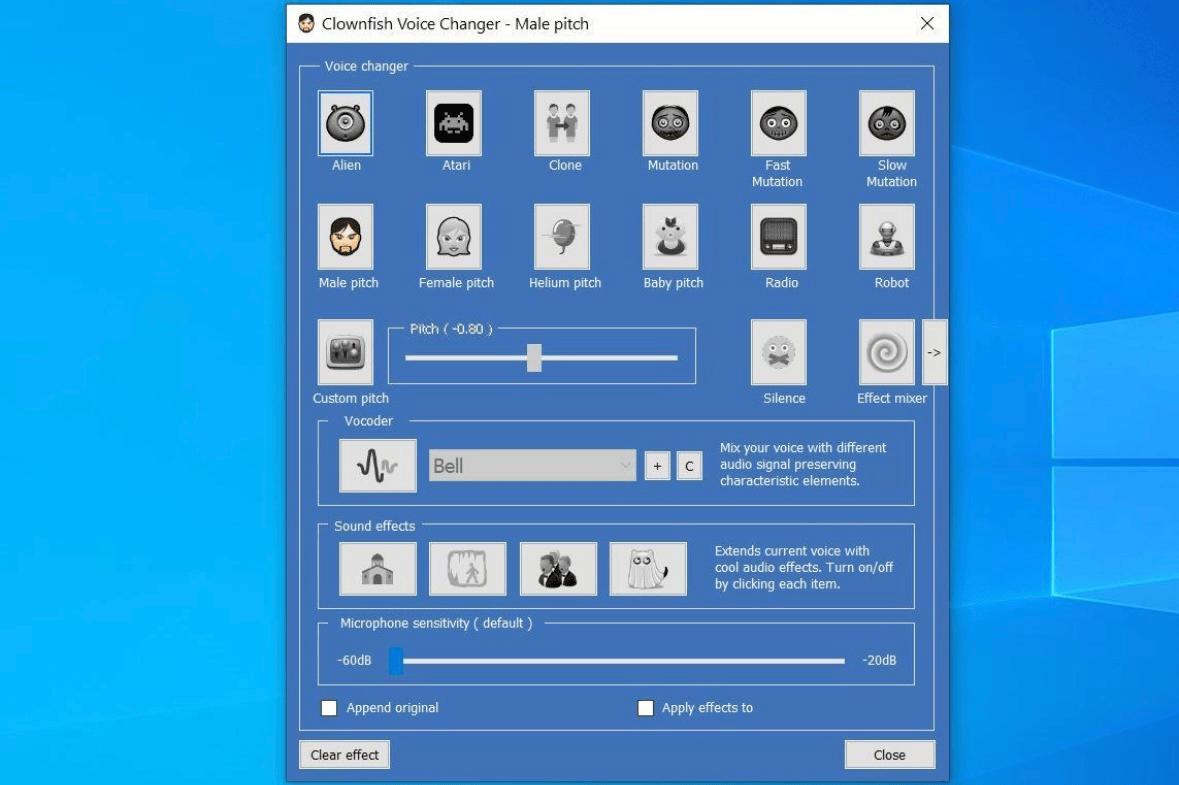
Task: Close the Clownfish window with X
Action: pos(927,23)
